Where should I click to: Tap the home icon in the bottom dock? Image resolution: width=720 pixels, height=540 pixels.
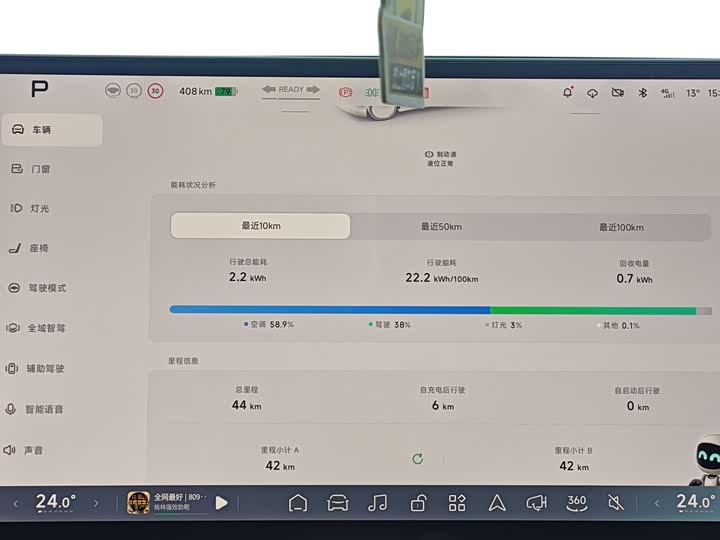[297, 503]
